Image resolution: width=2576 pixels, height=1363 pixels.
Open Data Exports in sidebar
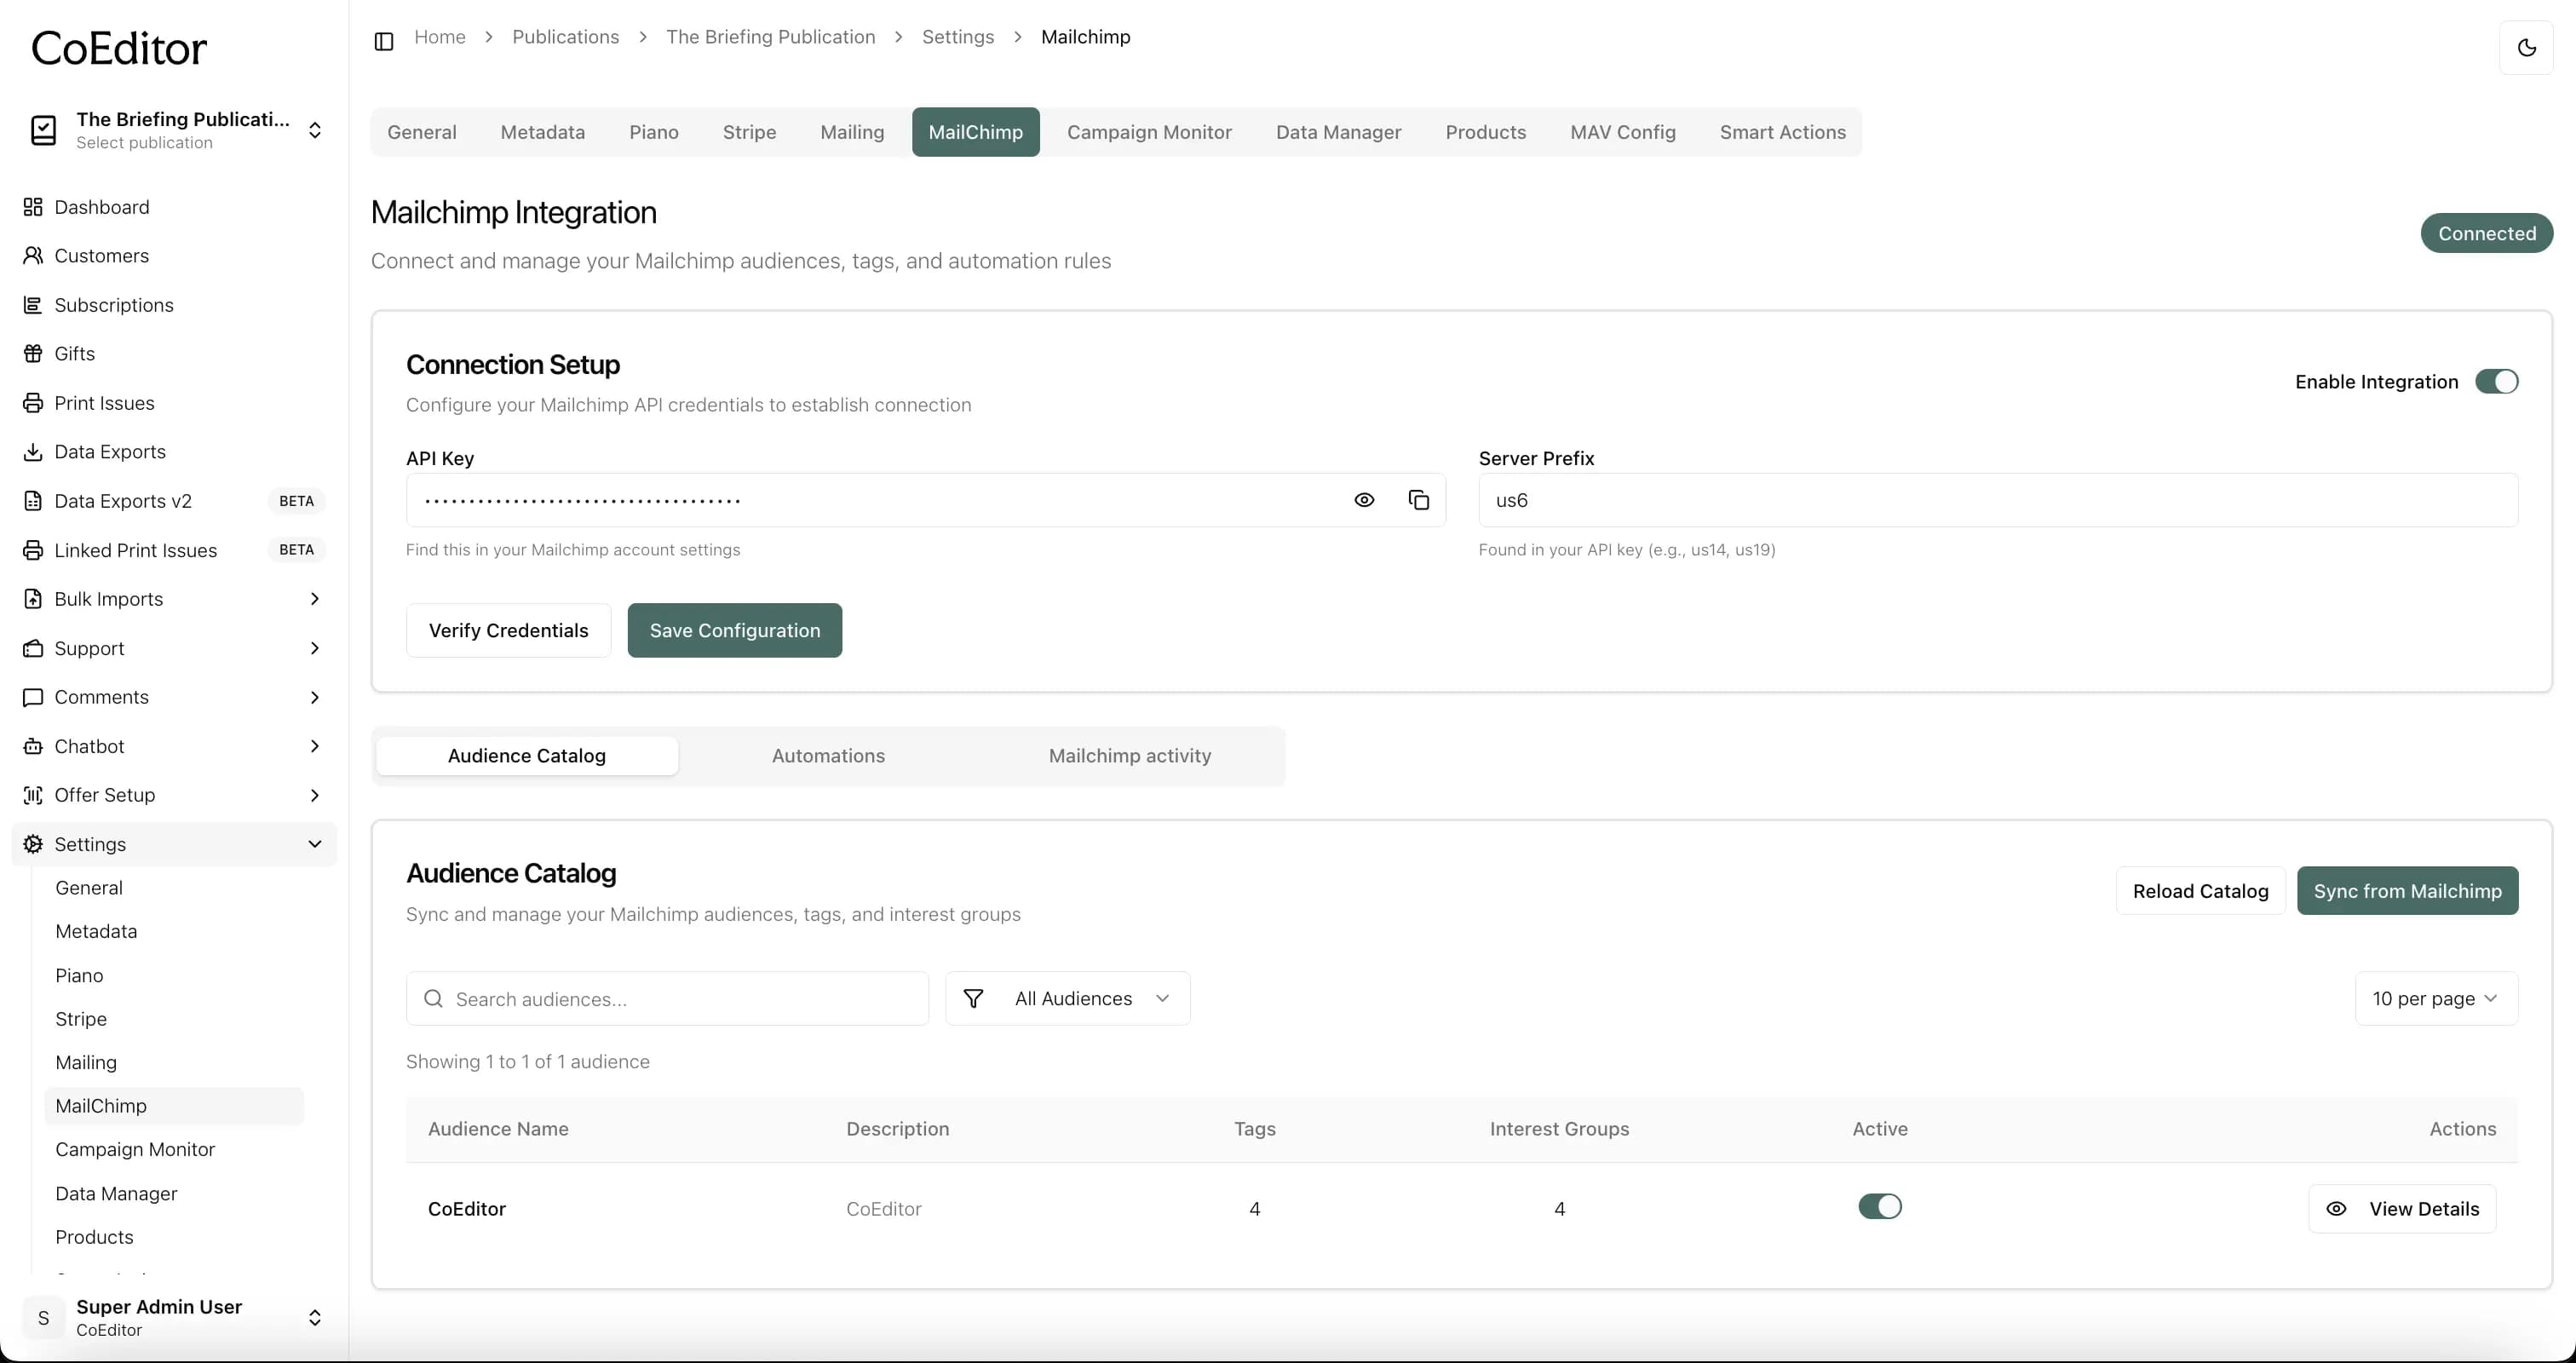click(x=110, y=452)
